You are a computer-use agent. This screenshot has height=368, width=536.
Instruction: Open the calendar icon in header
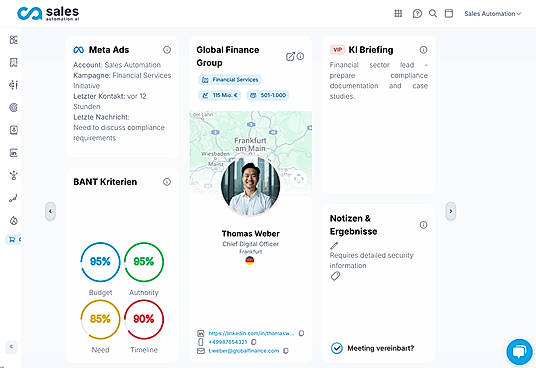coord(449,13)
